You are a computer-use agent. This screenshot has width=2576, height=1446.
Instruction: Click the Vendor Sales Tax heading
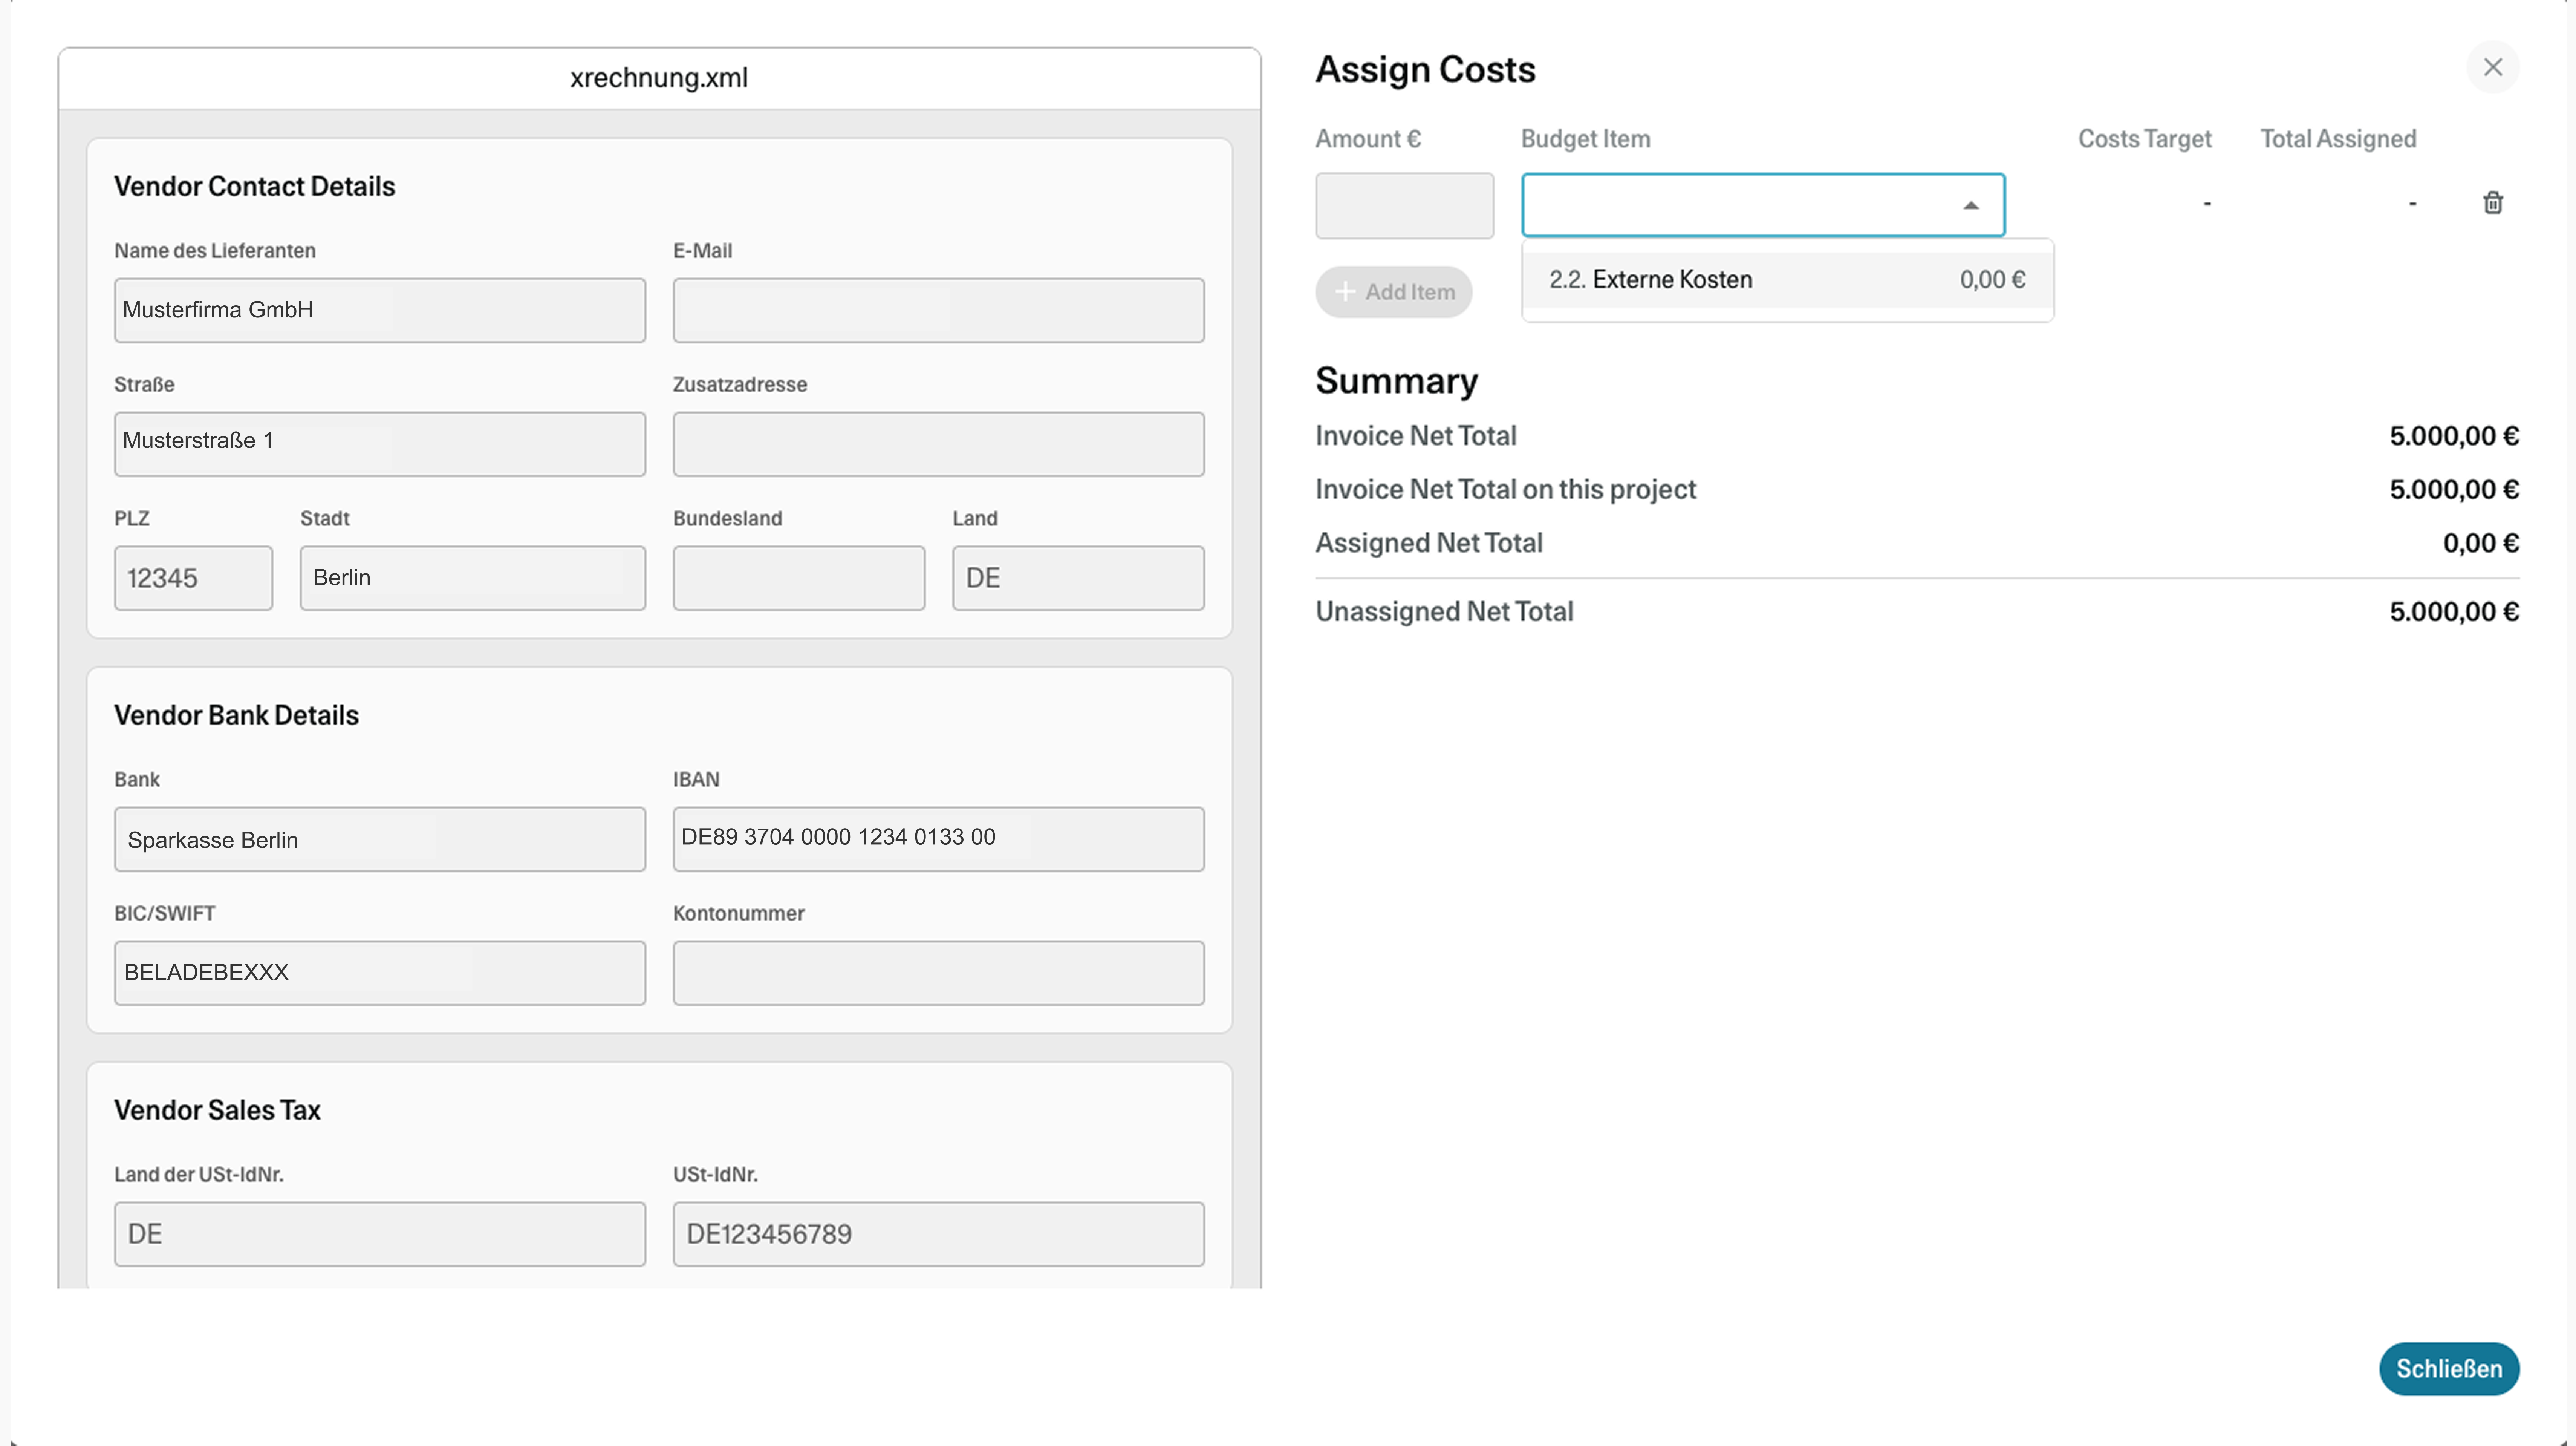pyautogui.click(x=217, y=1111)
